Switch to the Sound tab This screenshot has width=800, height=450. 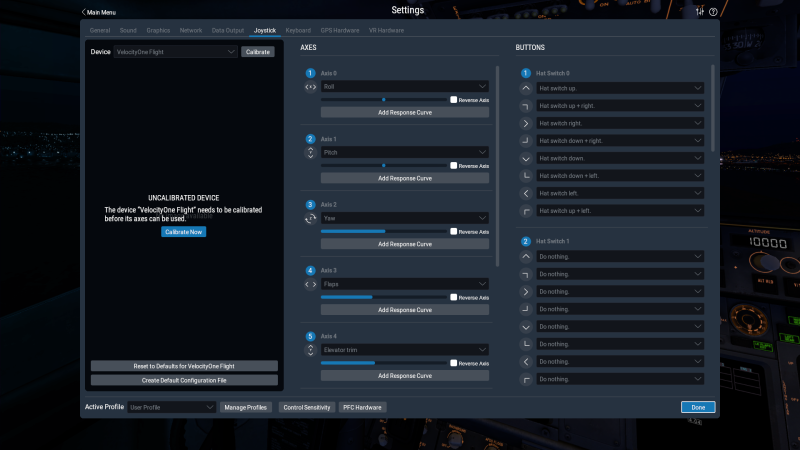click(x=128, y=31)
